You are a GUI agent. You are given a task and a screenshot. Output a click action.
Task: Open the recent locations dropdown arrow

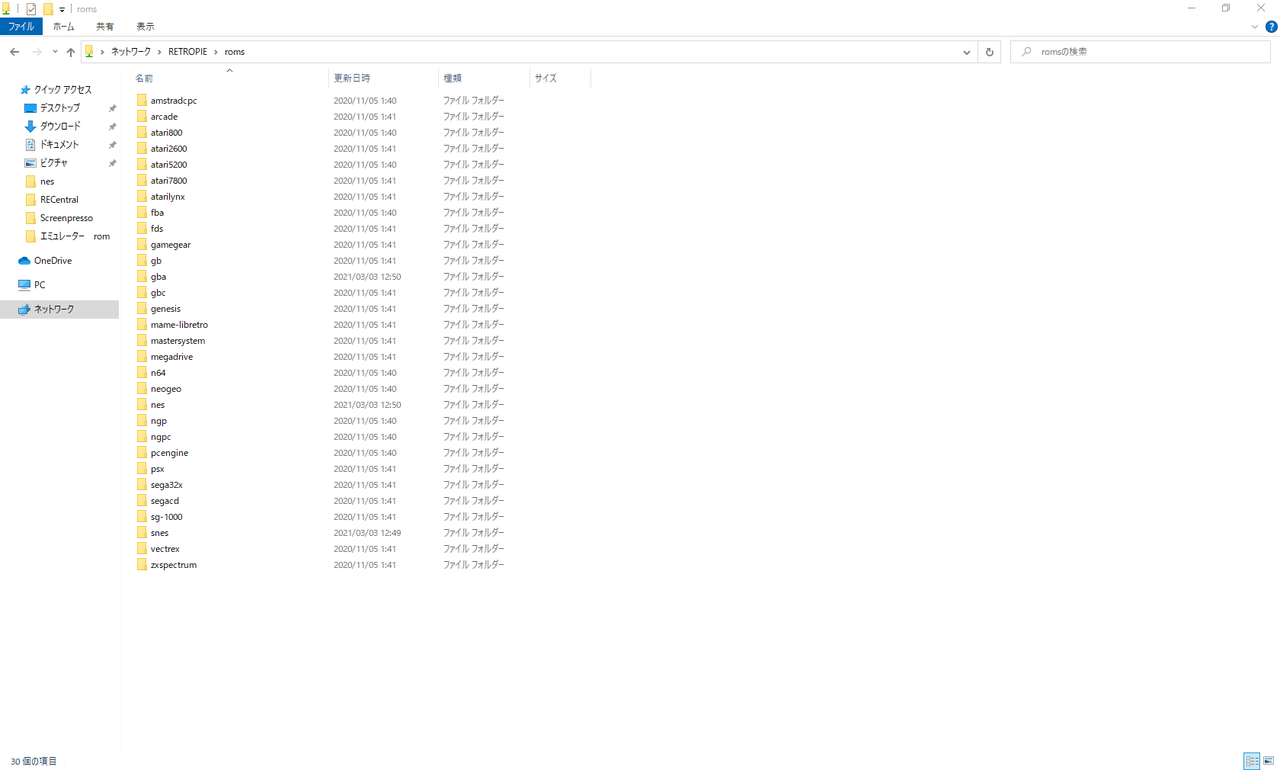coord(55,52)
